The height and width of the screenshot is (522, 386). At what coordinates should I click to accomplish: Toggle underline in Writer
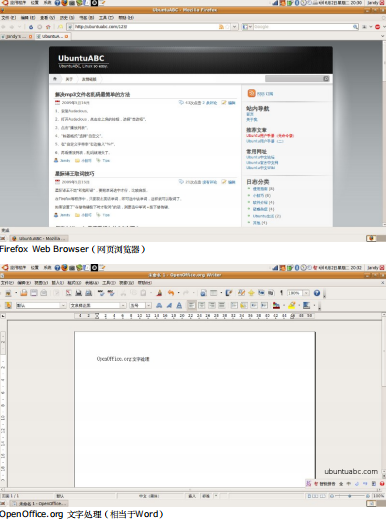pos(179,305)
